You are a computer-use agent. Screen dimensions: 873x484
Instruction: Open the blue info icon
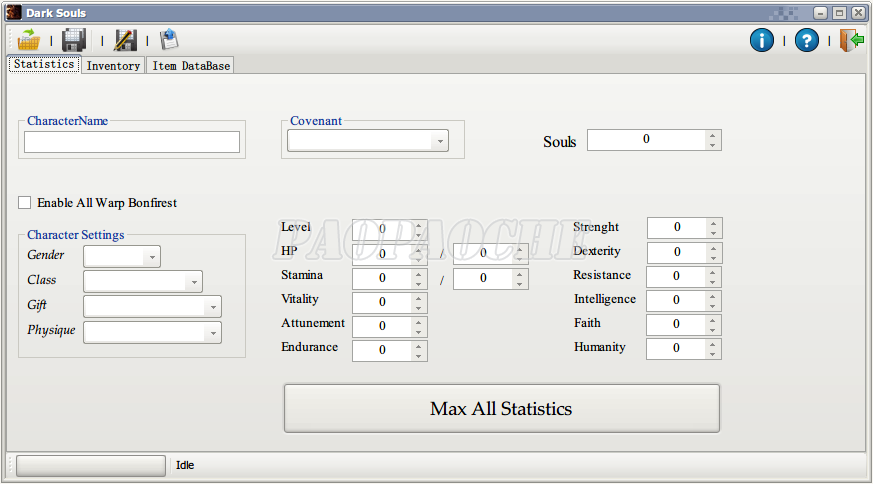(x=762, y=40)
